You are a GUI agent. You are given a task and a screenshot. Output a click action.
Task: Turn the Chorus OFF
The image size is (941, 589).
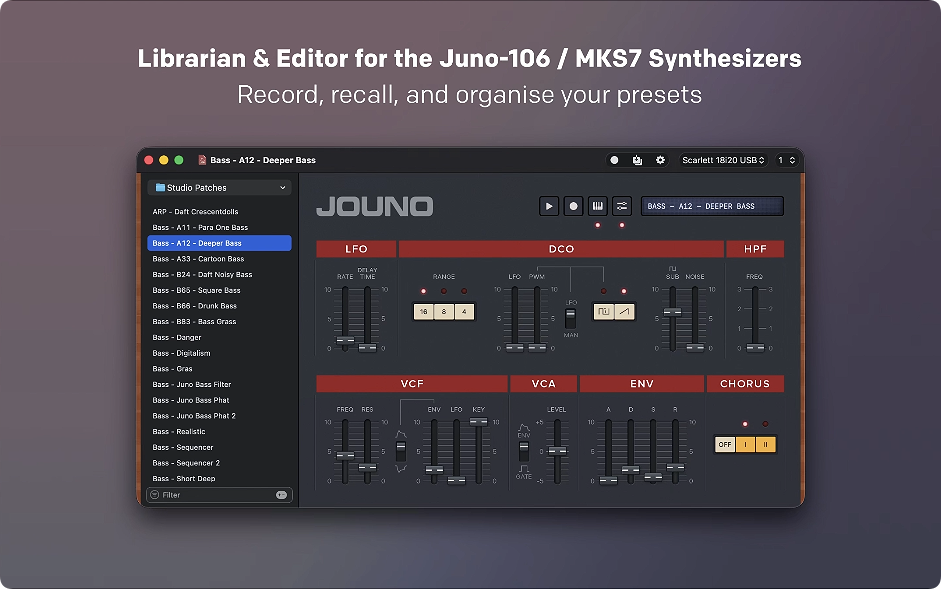(x=724, y=444)
